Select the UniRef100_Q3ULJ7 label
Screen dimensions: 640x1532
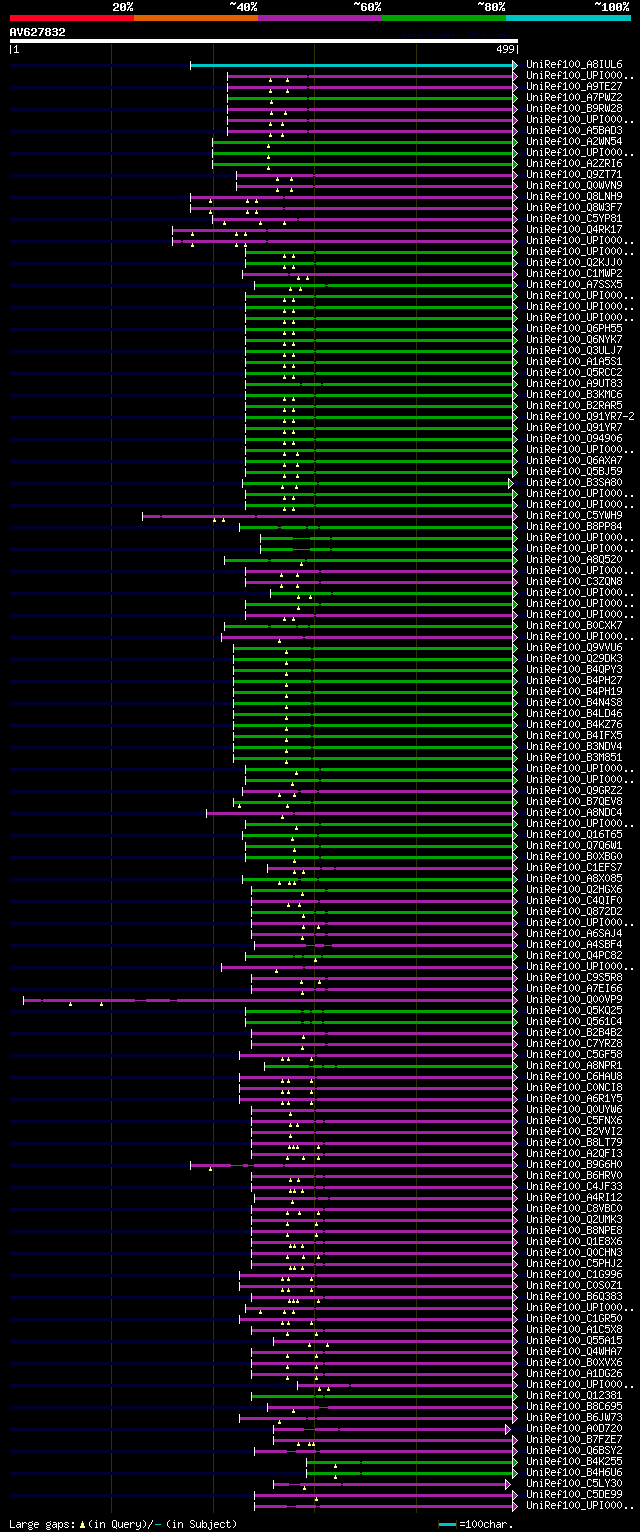click(574, 351)
